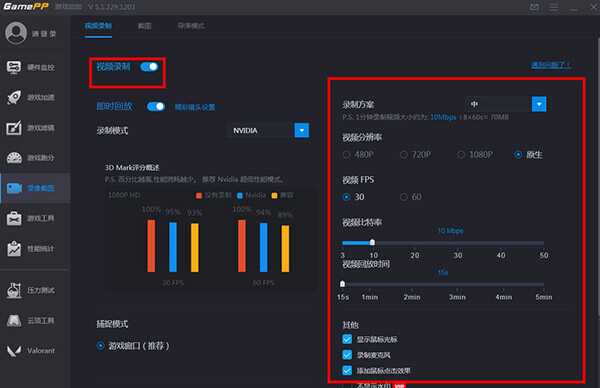This screenshot has height=388, width=600.
Task: Click the orange bar in 30 FPS chart group
Action: pos(195,248)
